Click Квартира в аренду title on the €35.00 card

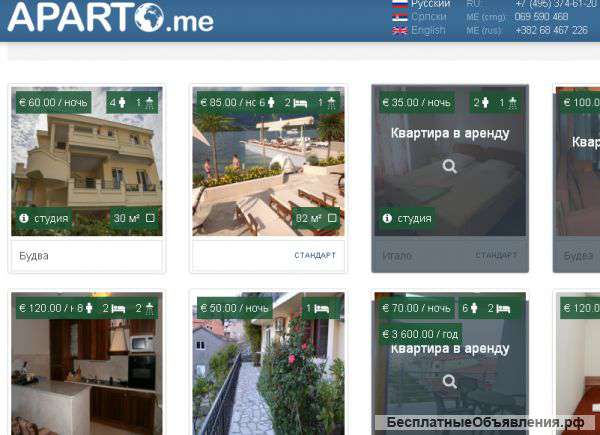[450, 133]
